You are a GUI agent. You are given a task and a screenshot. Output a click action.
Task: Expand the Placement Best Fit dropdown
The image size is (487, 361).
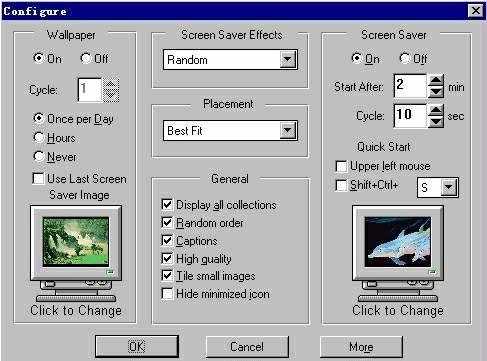coord(288,130)
